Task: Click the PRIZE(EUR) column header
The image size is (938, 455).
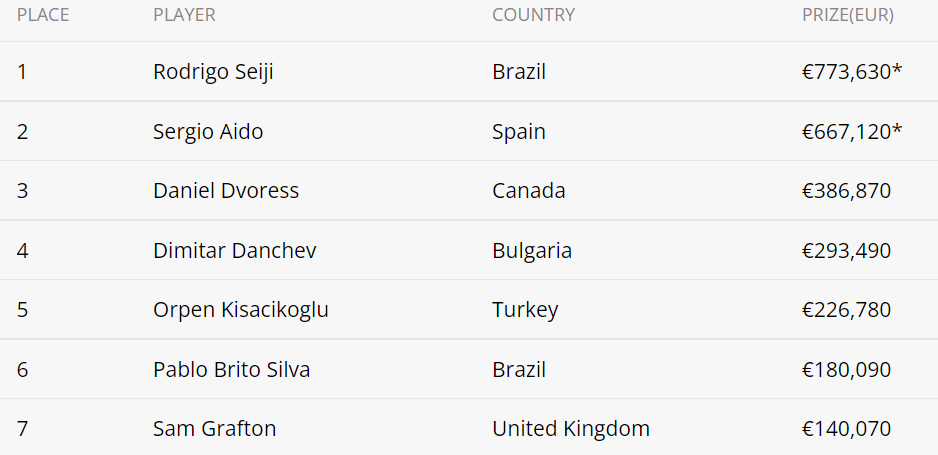Action: [x=848, y=15]
